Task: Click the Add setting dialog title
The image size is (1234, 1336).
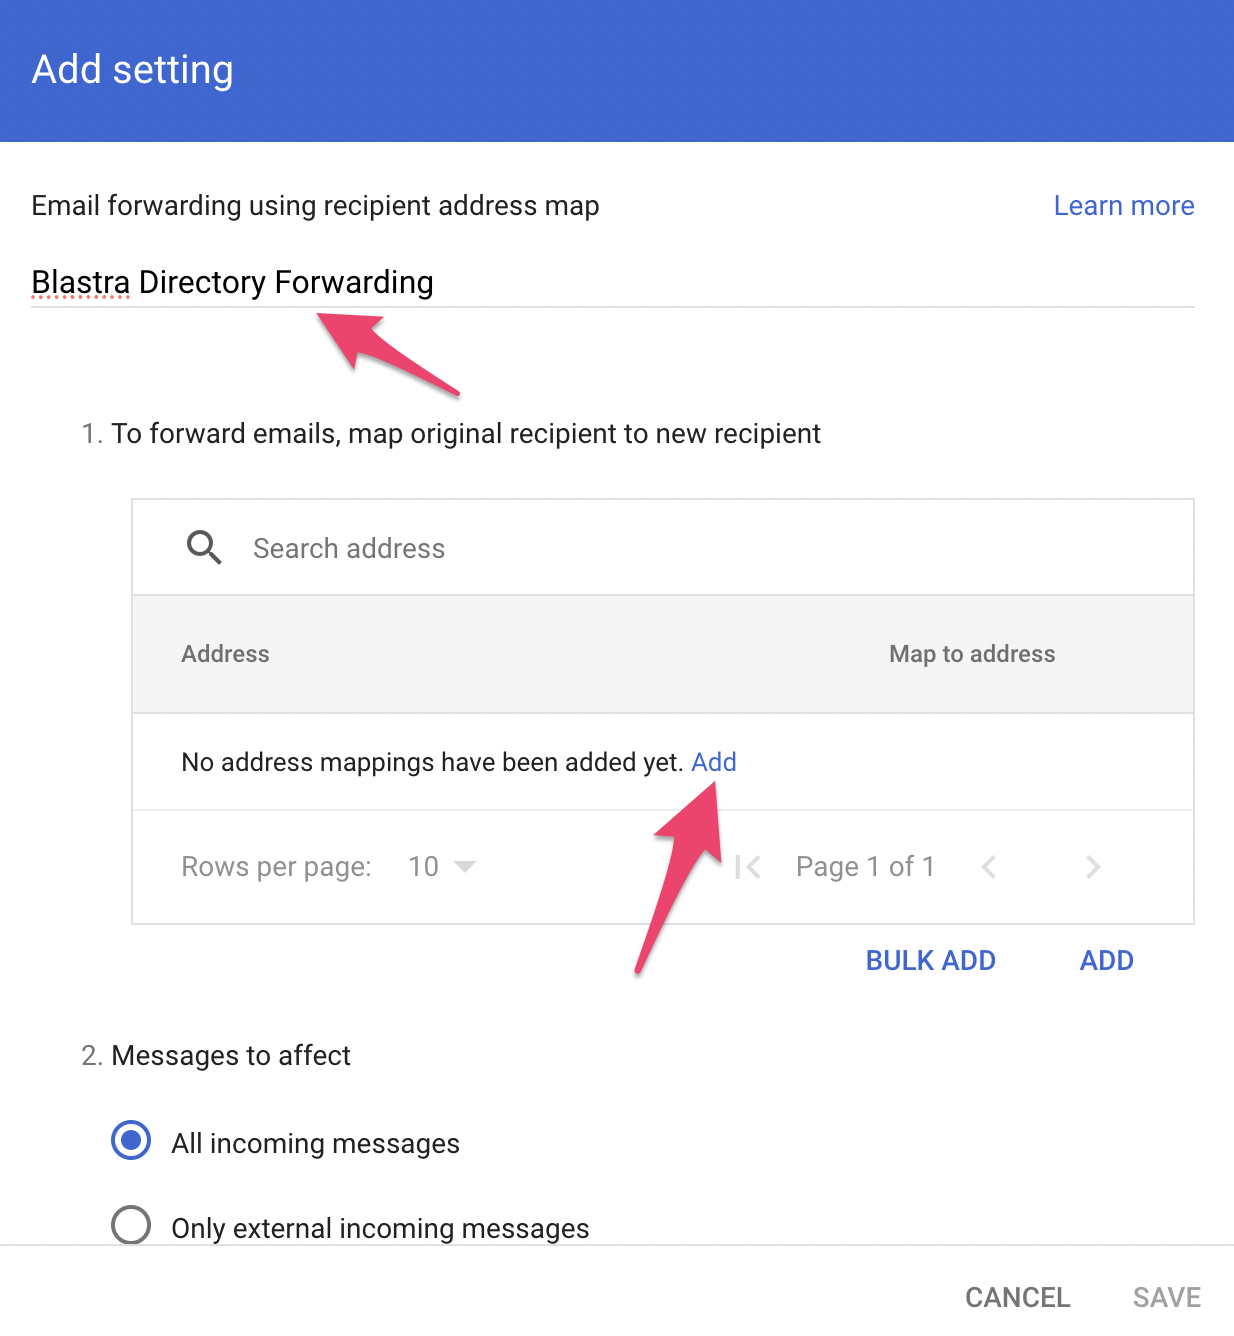Action: (x=133, y=70)
